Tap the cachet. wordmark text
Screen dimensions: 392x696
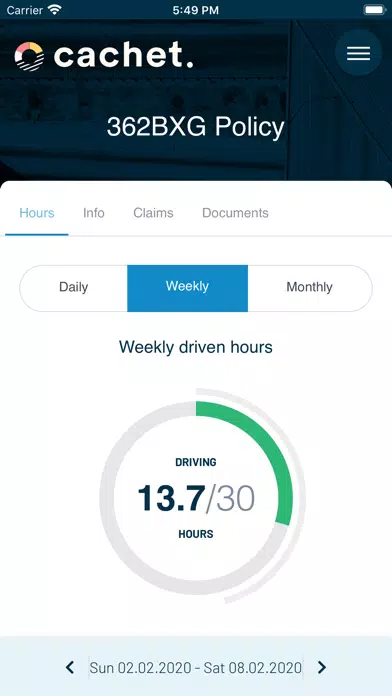pos(123,55)
